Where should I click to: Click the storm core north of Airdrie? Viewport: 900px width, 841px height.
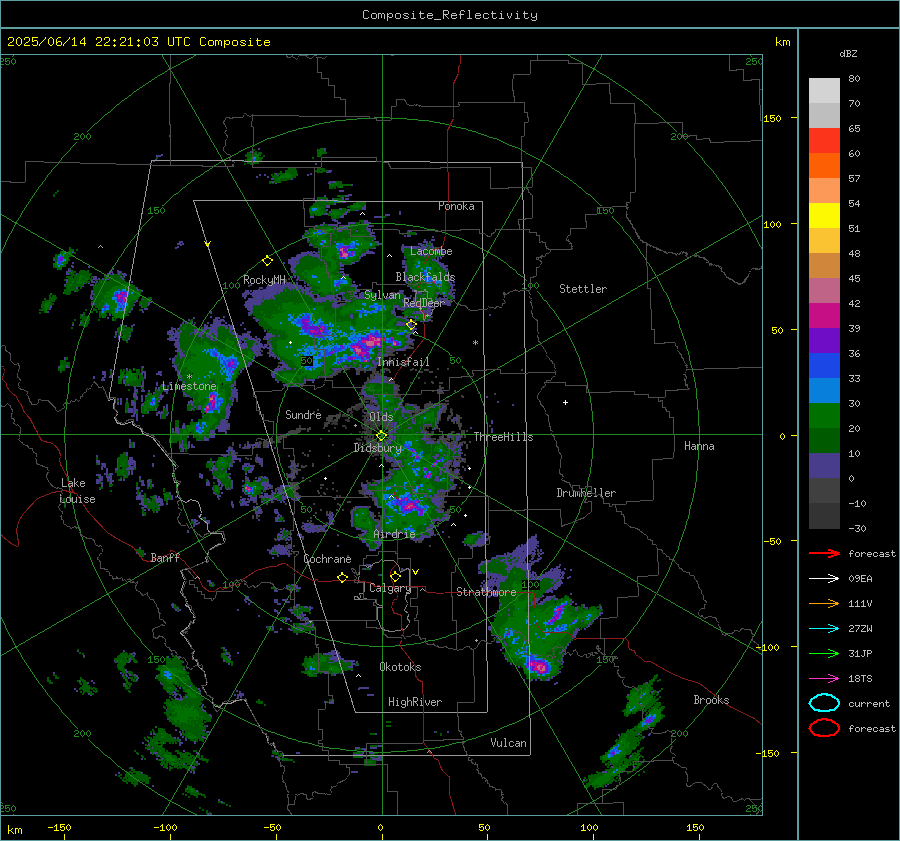coord(410,506)
